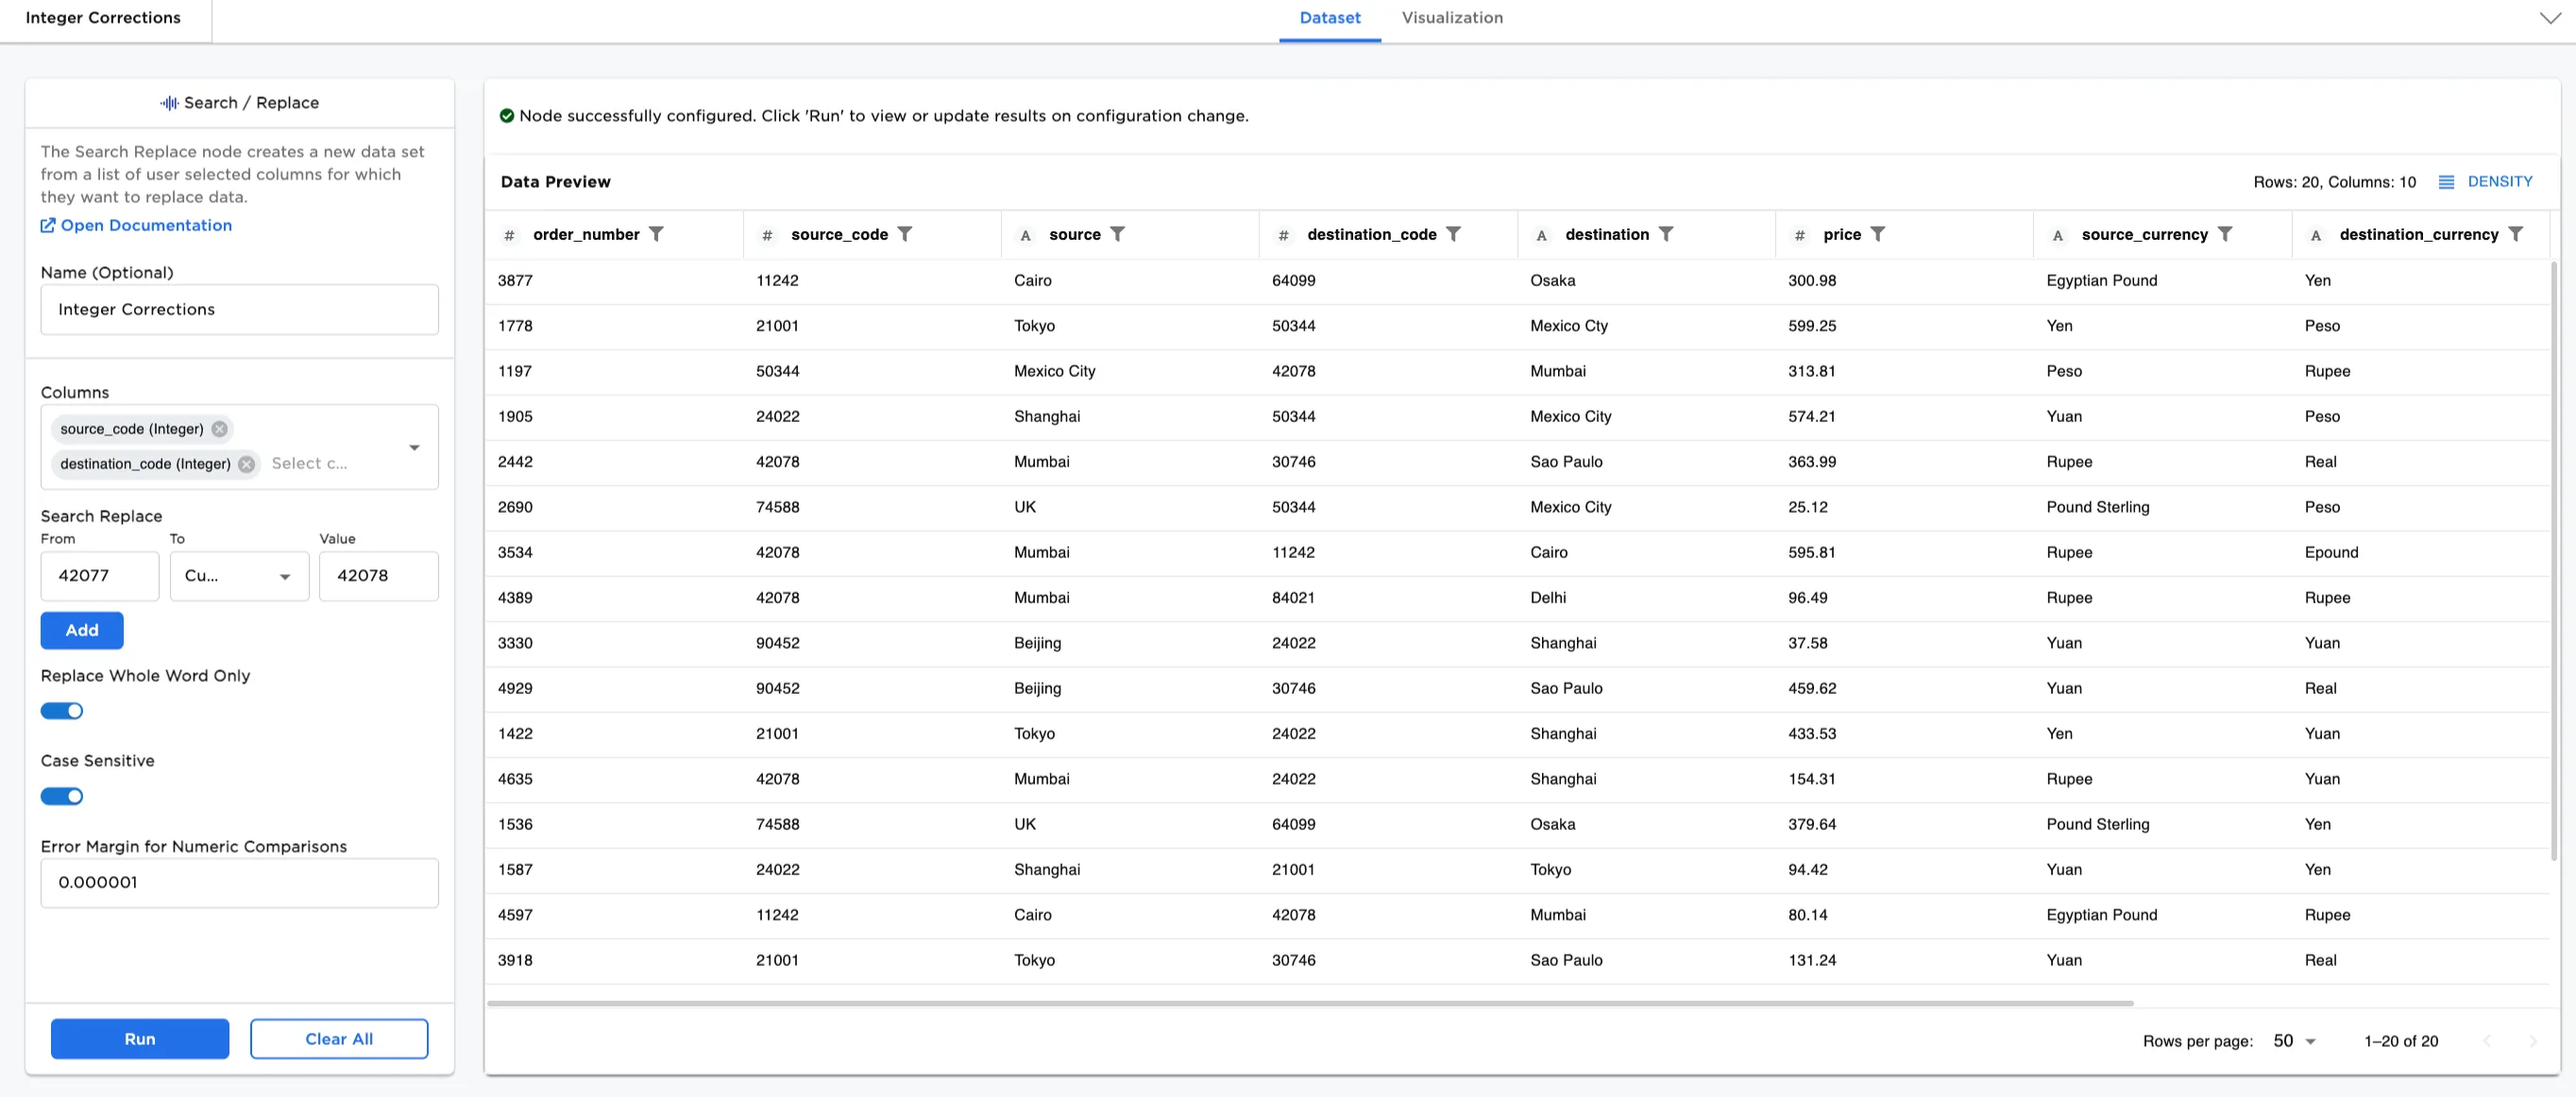Disable the Case Sensitive switch
This screenshot has height=1097, width=2576.
62,796
